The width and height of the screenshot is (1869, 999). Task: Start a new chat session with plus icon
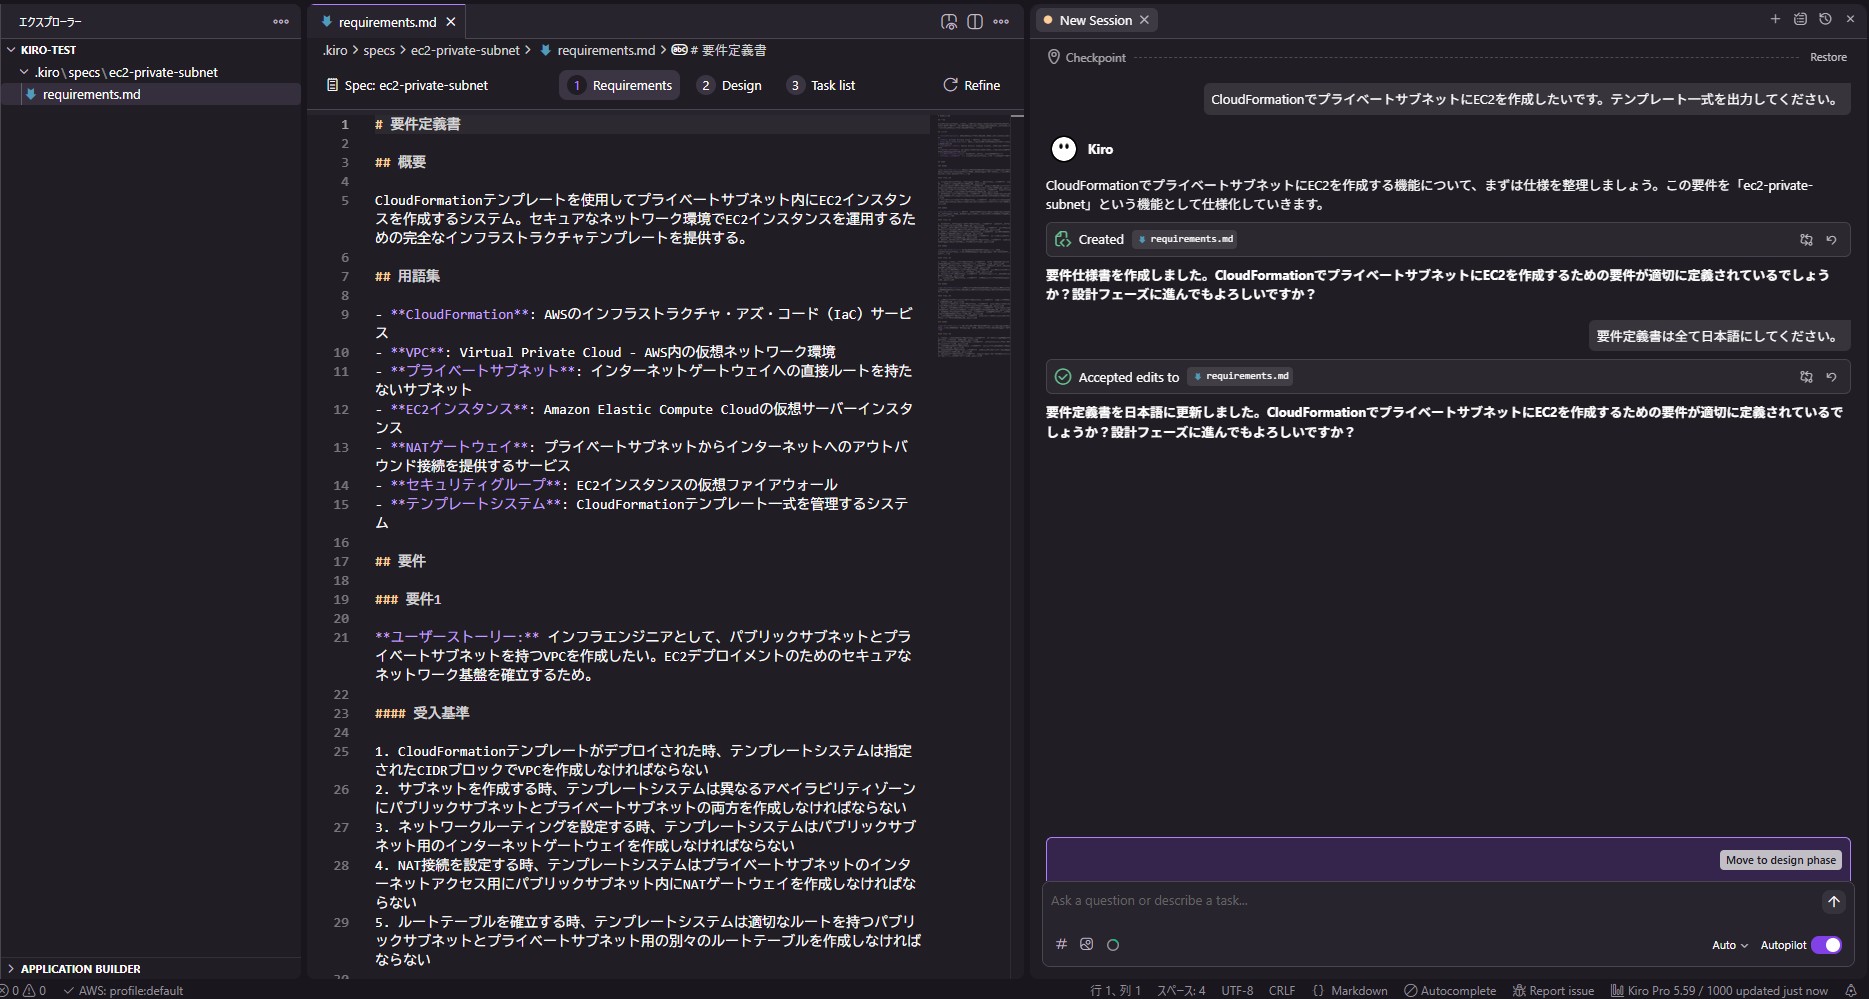1775,19
